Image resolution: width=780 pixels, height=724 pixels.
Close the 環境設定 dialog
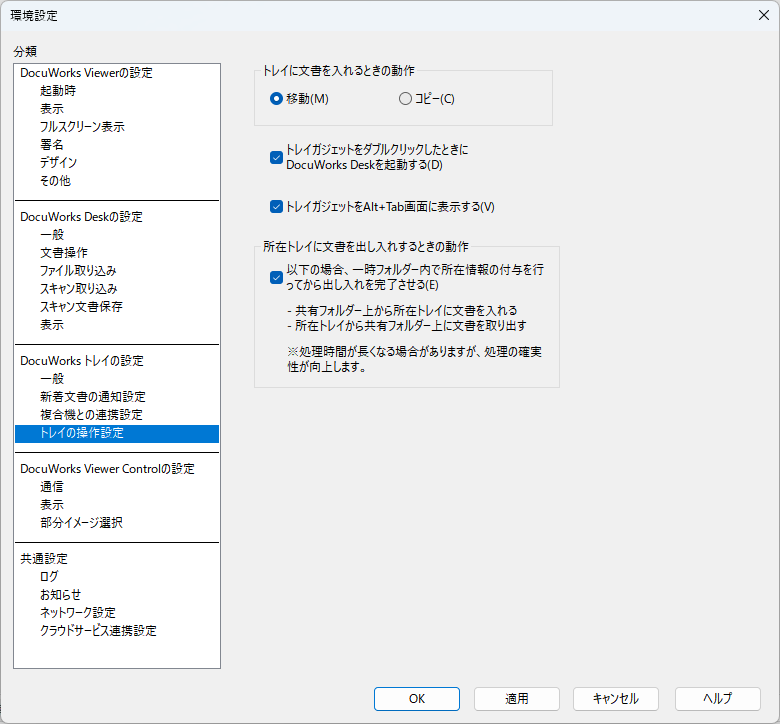(x=764, y=15)
